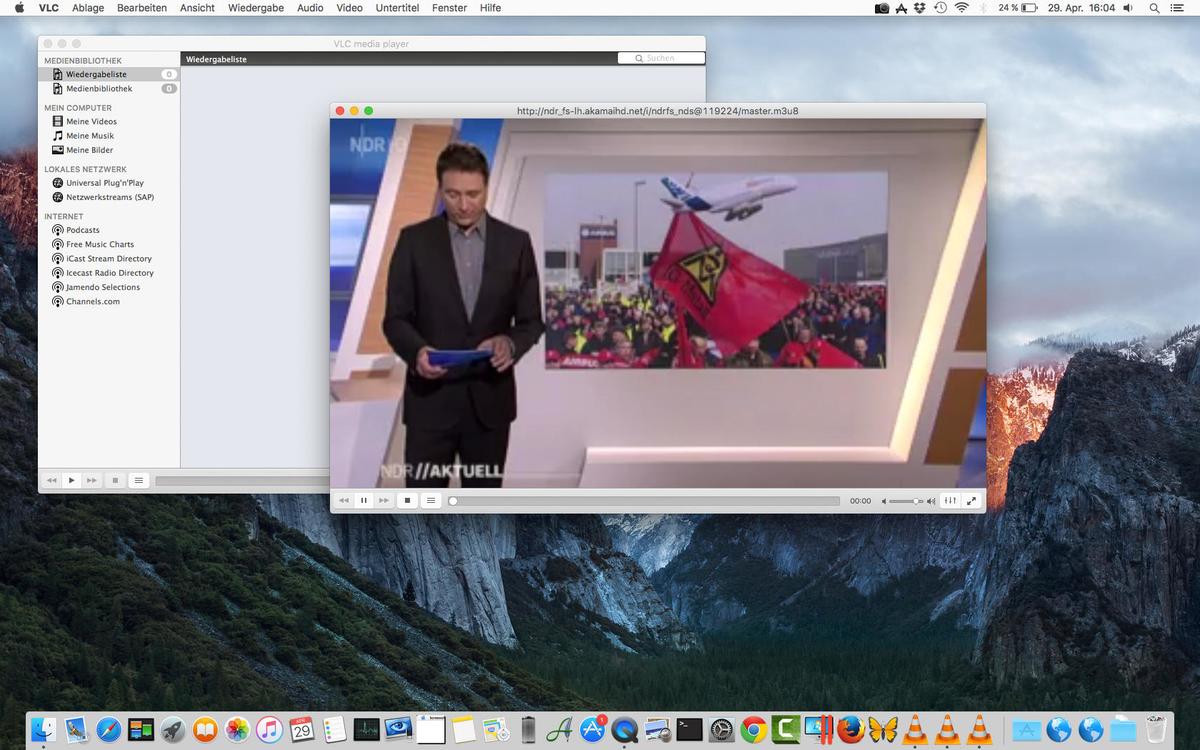Image resolution: width=1200 pixels, height=750 pixels.
Task: Click the Suchen search field
Action: click(x=659, y=58)
